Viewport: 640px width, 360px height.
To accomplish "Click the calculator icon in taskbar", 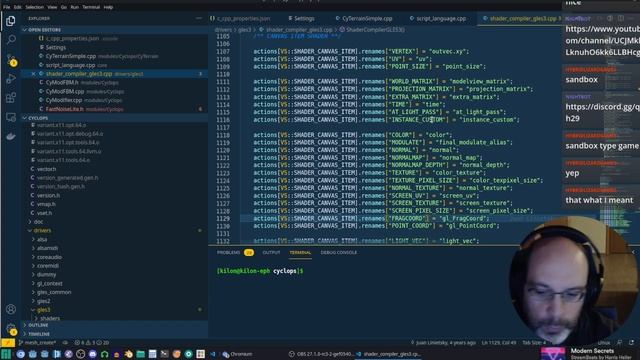I will pyautogui.click(x=153, y=354).
